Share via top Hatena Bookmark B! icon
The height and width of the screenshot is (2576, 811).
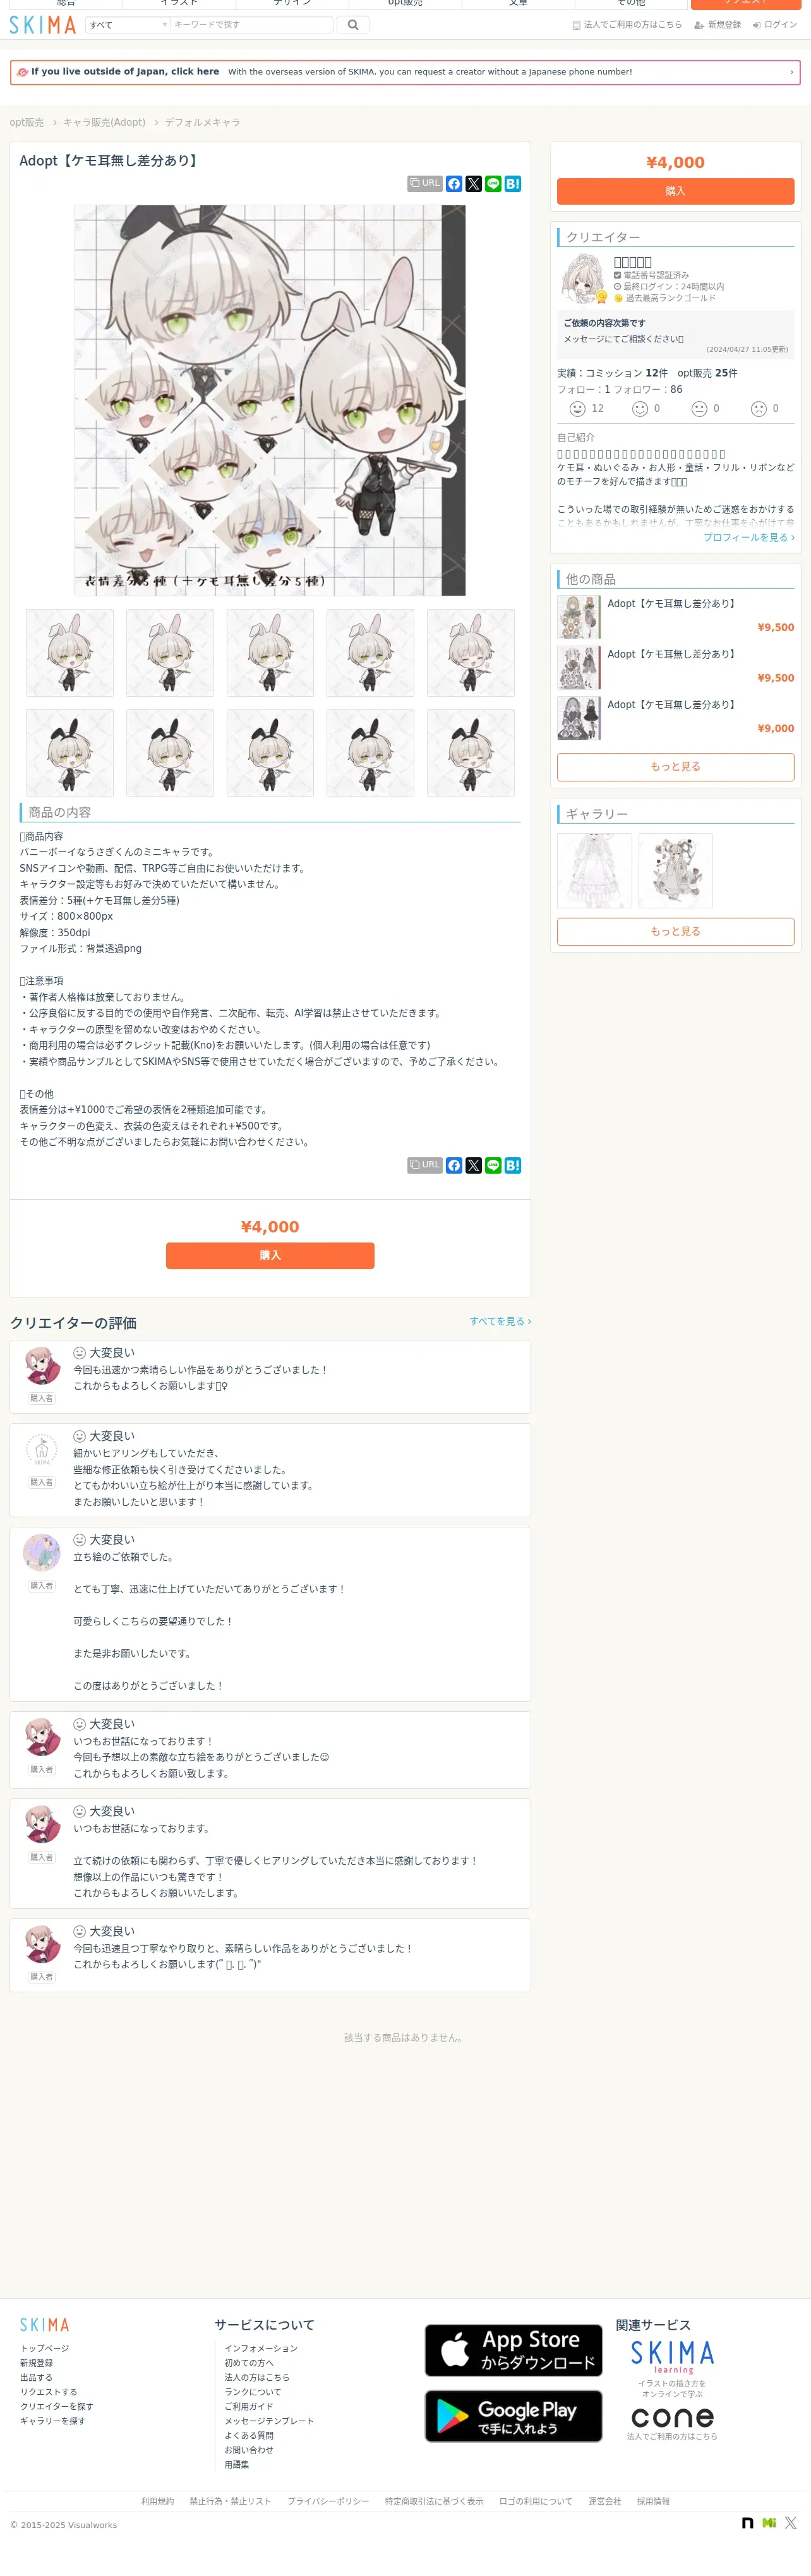pyautogui.click(x=513, y=184)
